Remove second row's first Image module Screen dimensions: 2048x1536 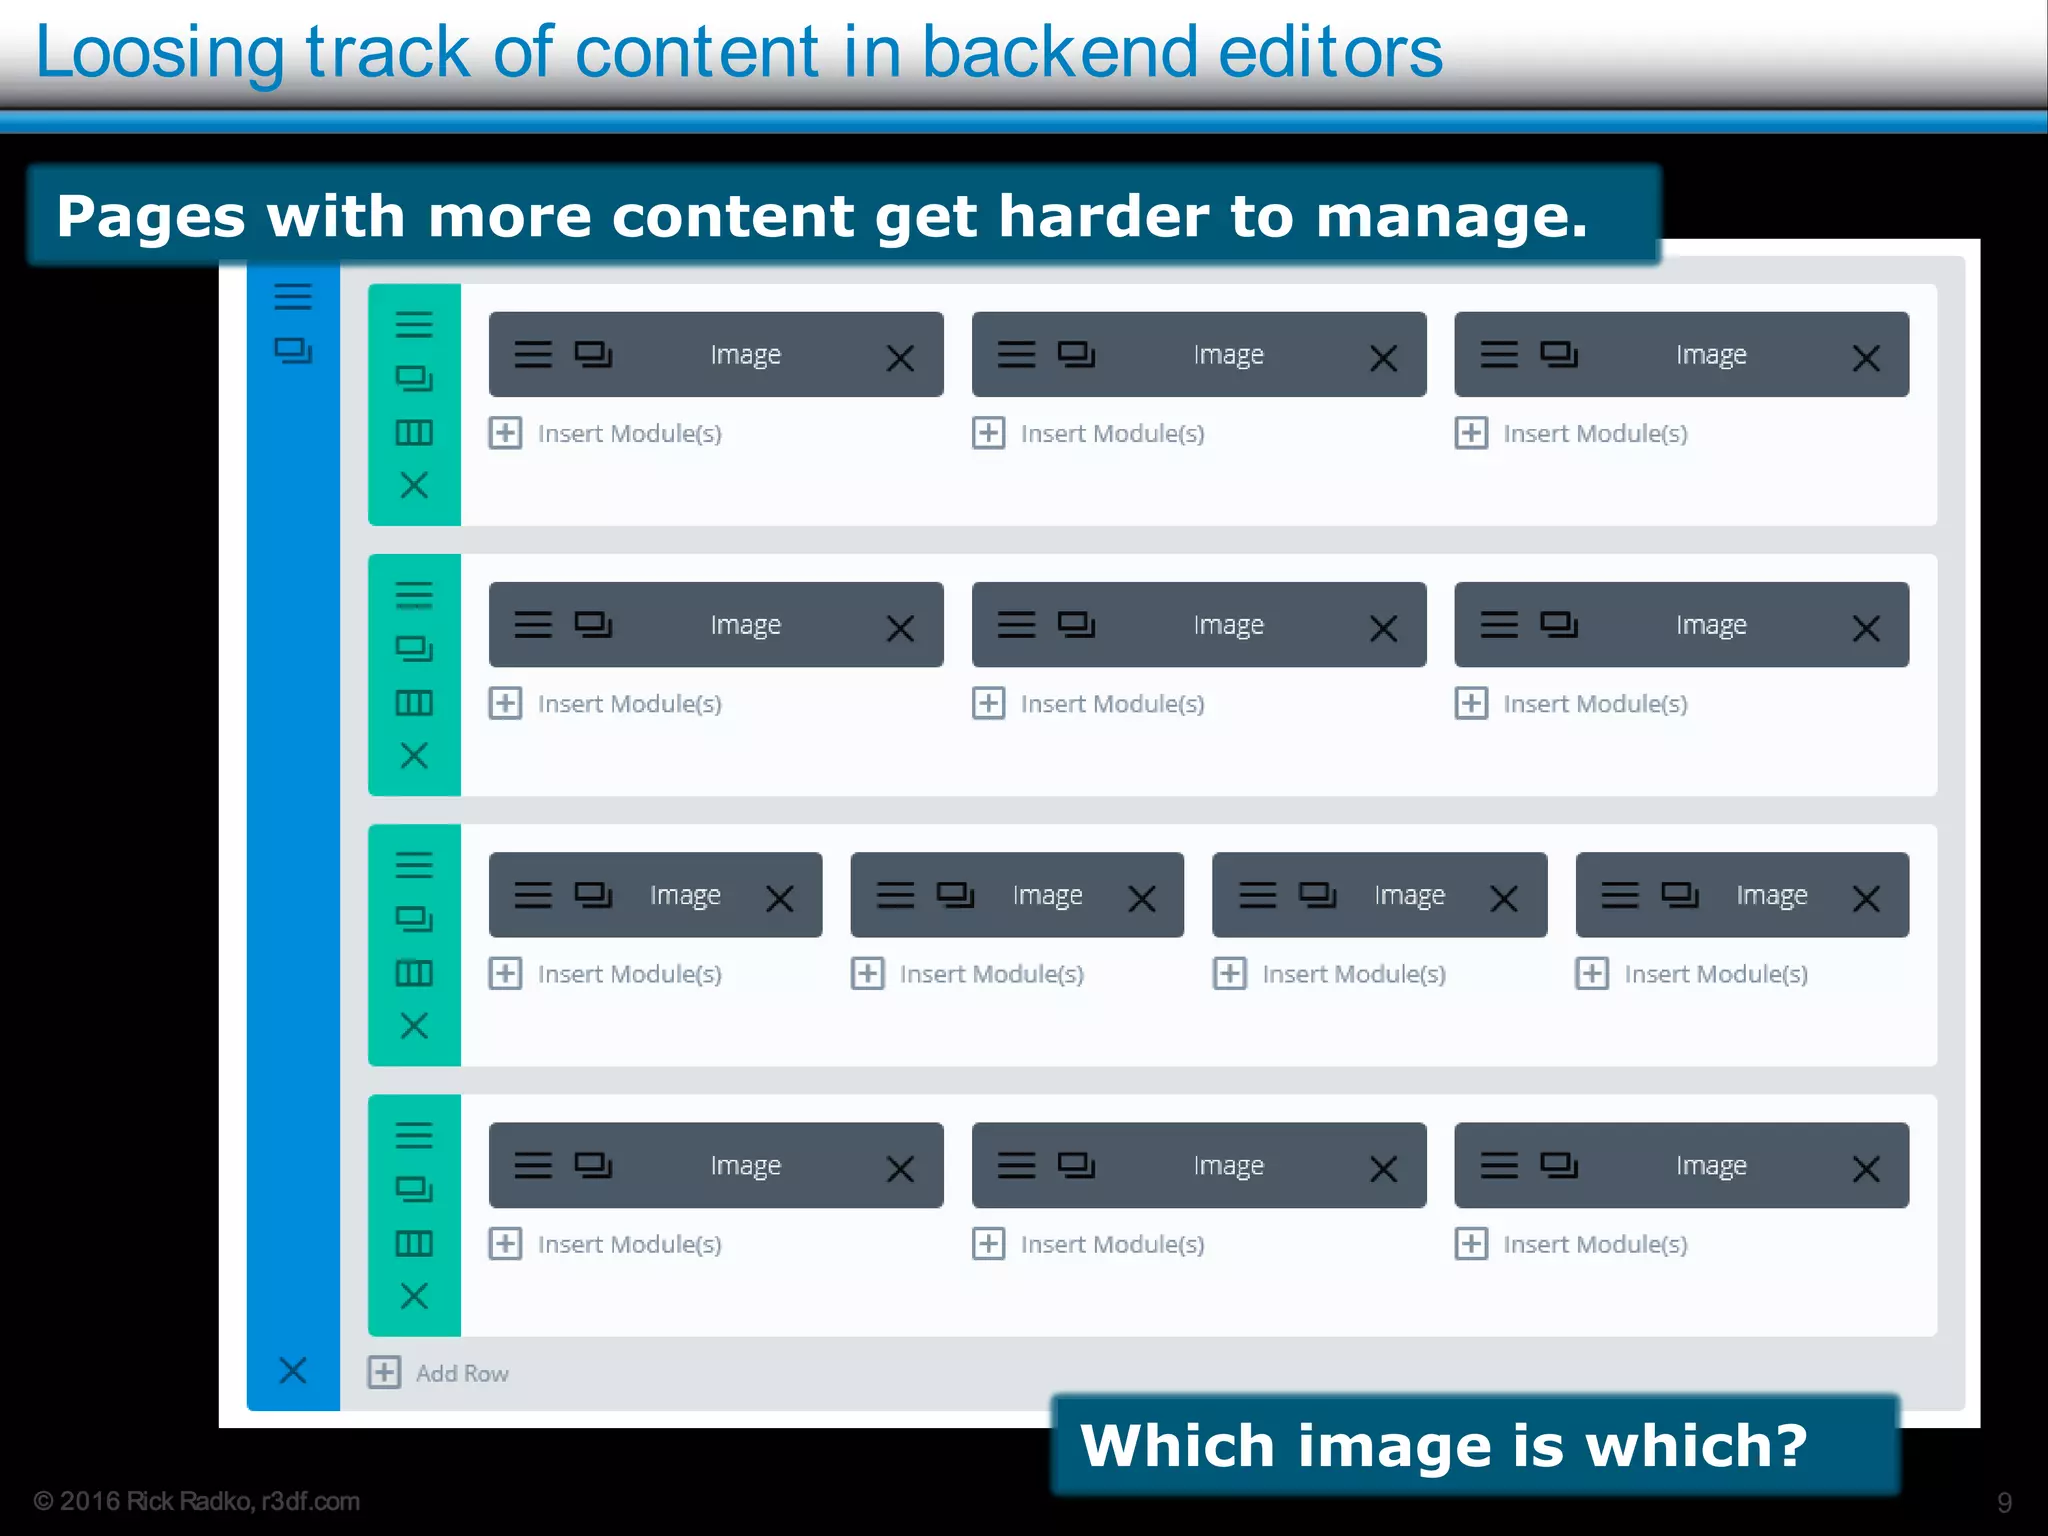coord(900,628)
